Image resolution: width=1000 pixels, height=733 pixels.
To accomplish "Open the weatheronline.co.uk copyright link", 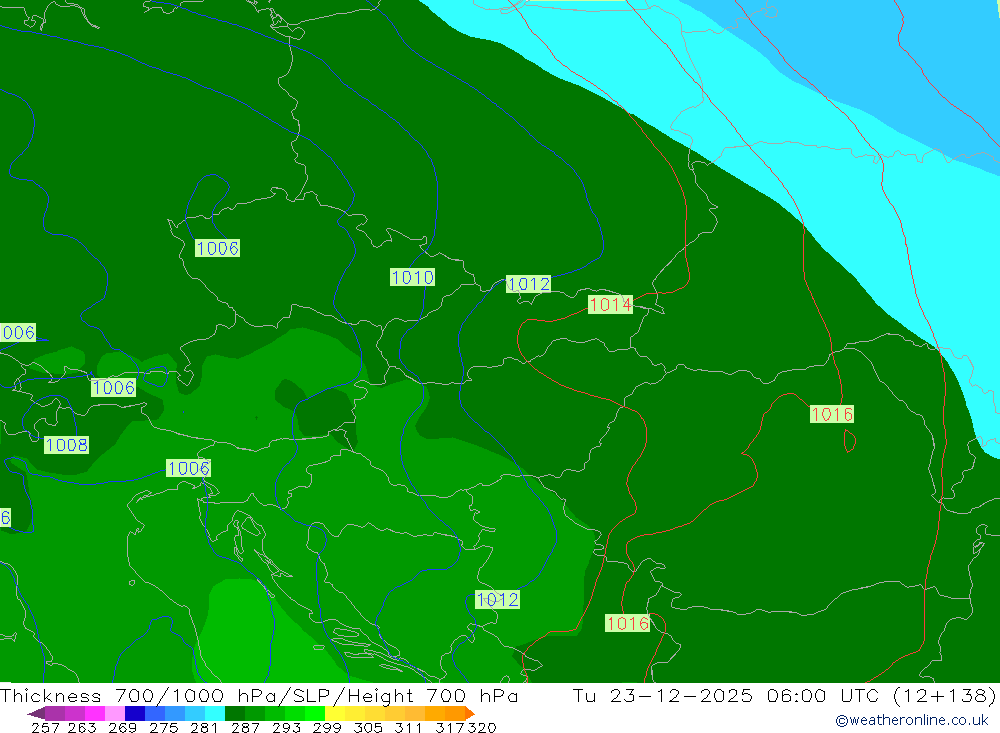I will tap(912, 720).
